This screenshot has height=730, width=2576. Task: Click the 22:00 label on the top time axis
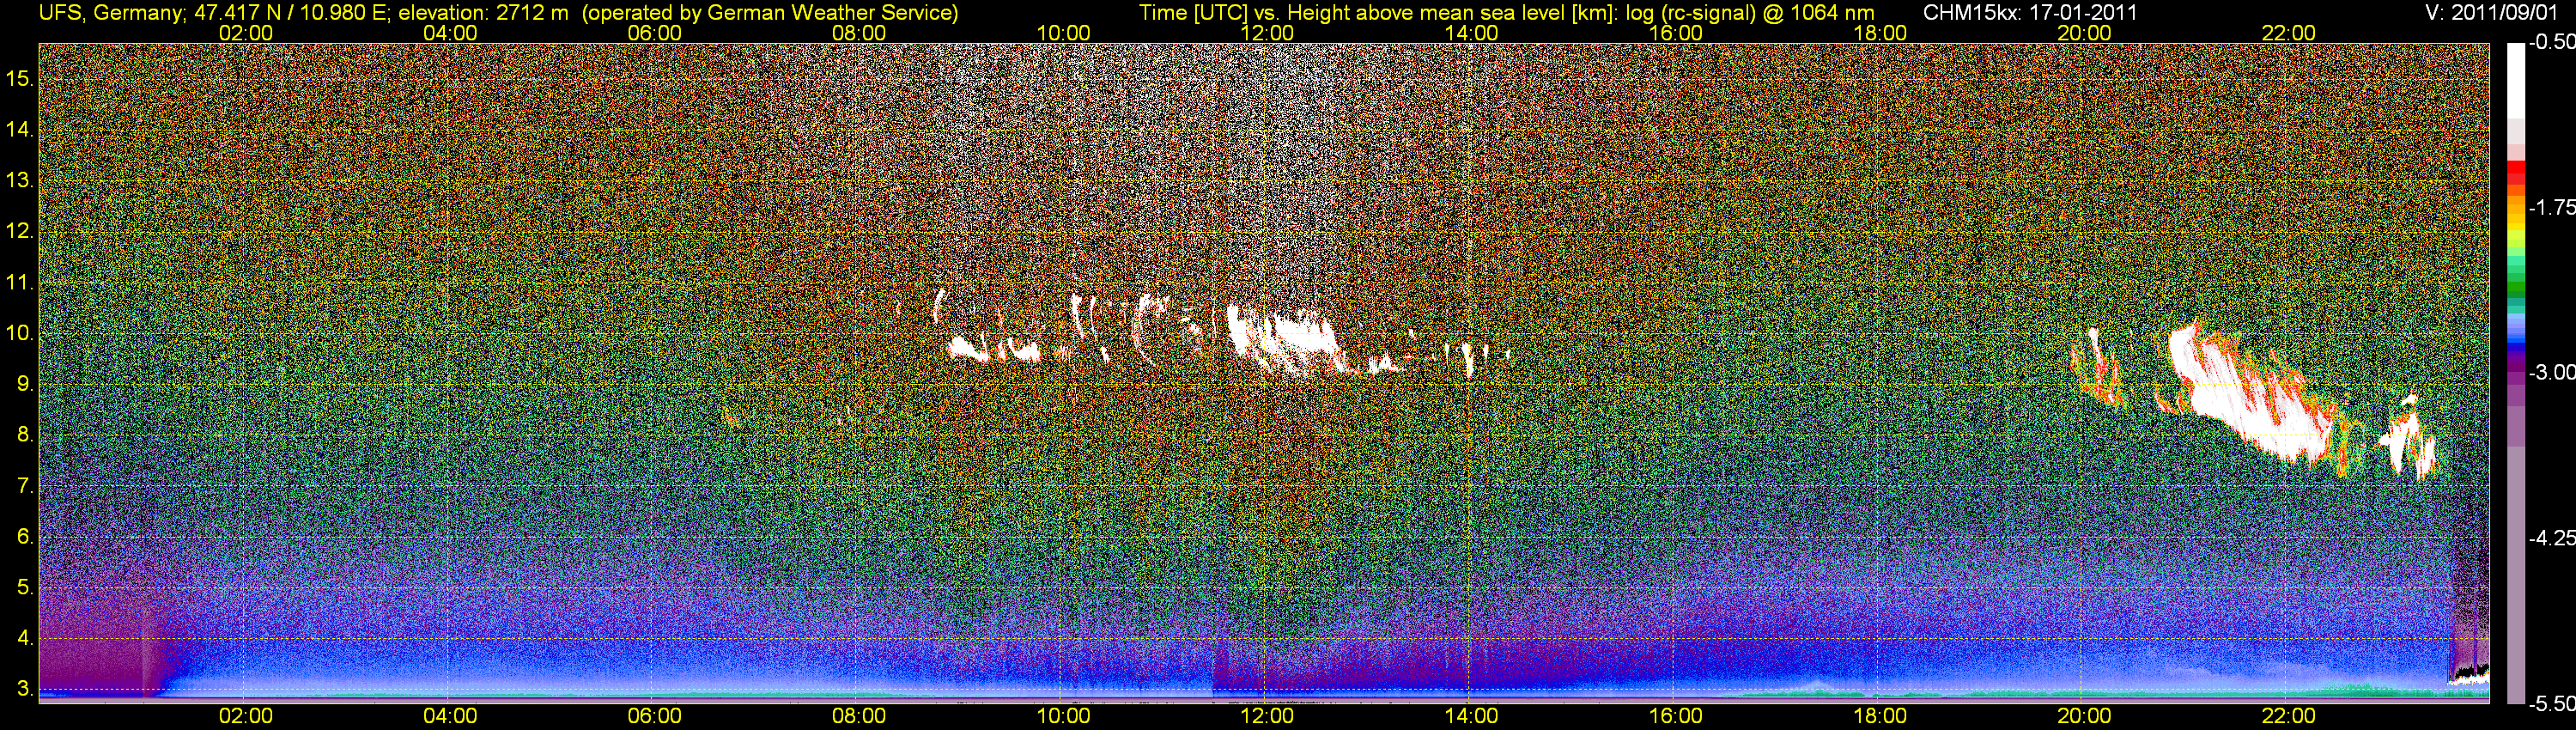pos(2289,33)
